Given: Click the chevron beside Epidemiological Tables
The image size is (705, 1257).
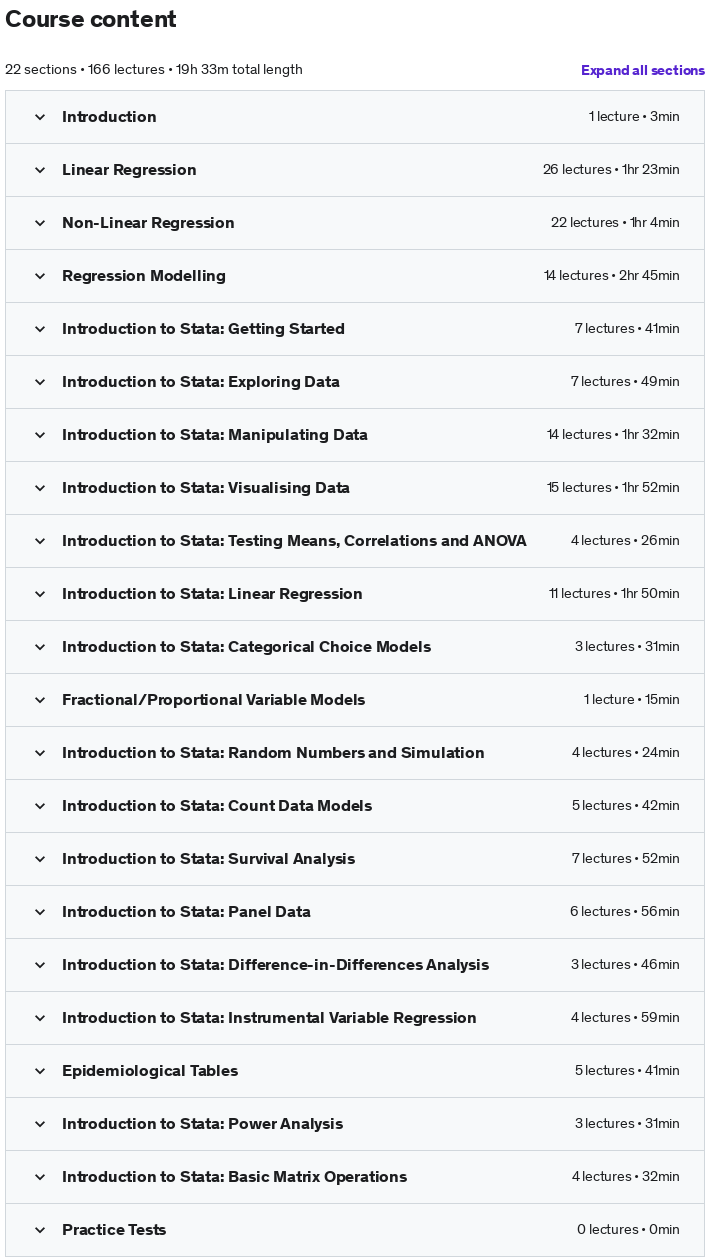Looking at the screenshot, I should click(x=40, y=1071).
